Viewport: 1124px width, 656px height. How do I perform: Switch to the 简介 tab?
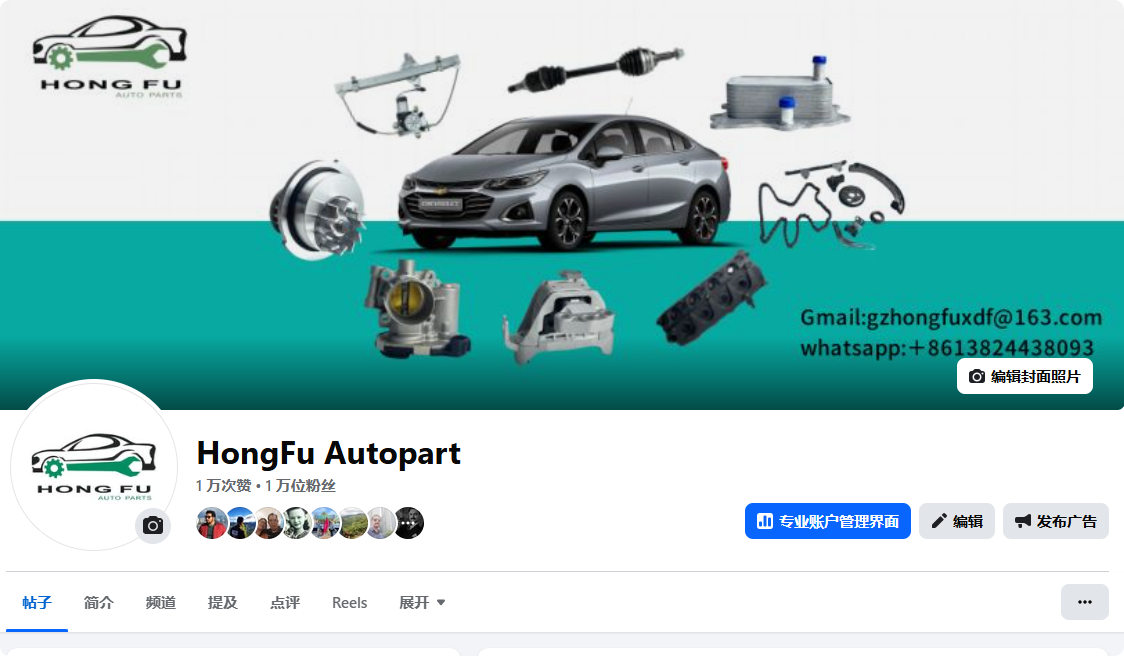pos(98,602)
